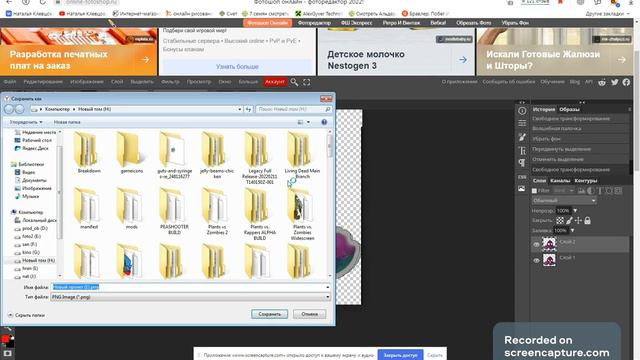Image resolution: width=640 pixels, height=360 pixels.
Task: Toggle fullscreen mode icon in the menu bar
Action: coord(307,82)
